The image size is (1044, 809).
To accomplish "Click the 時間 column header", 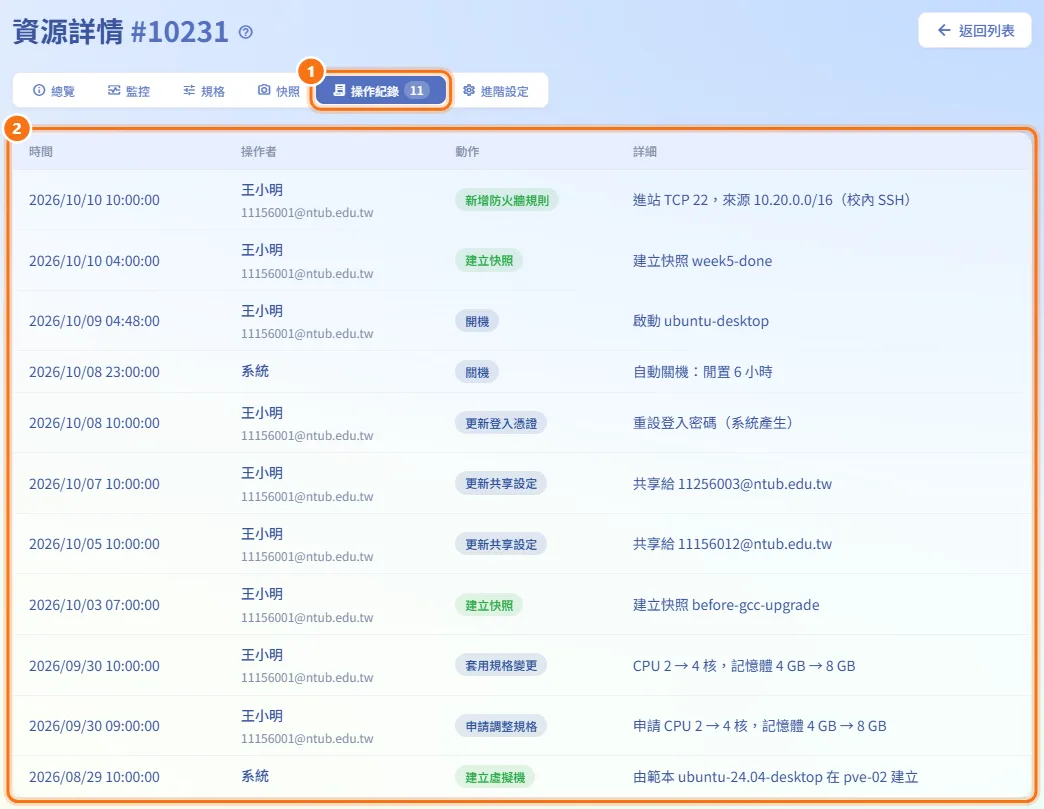I will click(x=41, y=152).
